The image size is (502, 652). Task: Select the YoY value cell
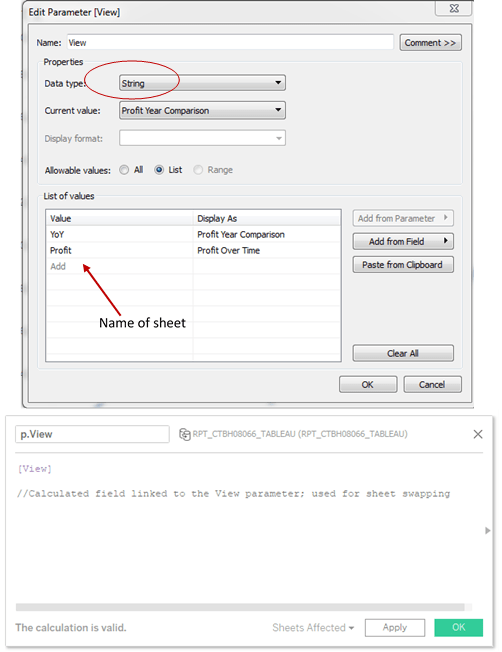coord(119,235)
